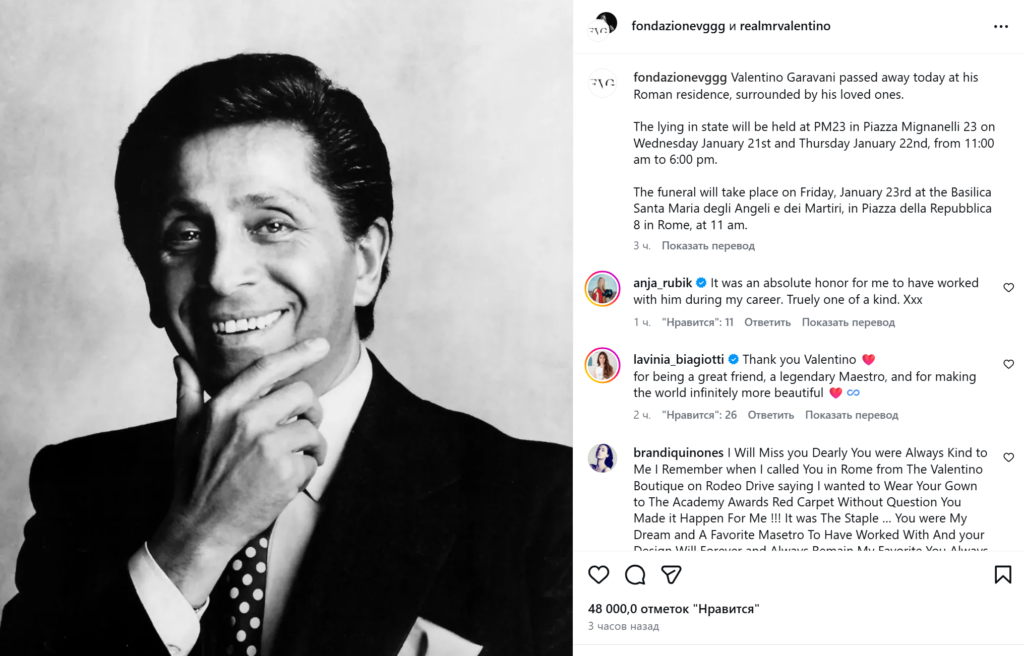Like anja_rubik's comment
1024x656 pixels.
pyautogui.click(x=1008, y=288)
